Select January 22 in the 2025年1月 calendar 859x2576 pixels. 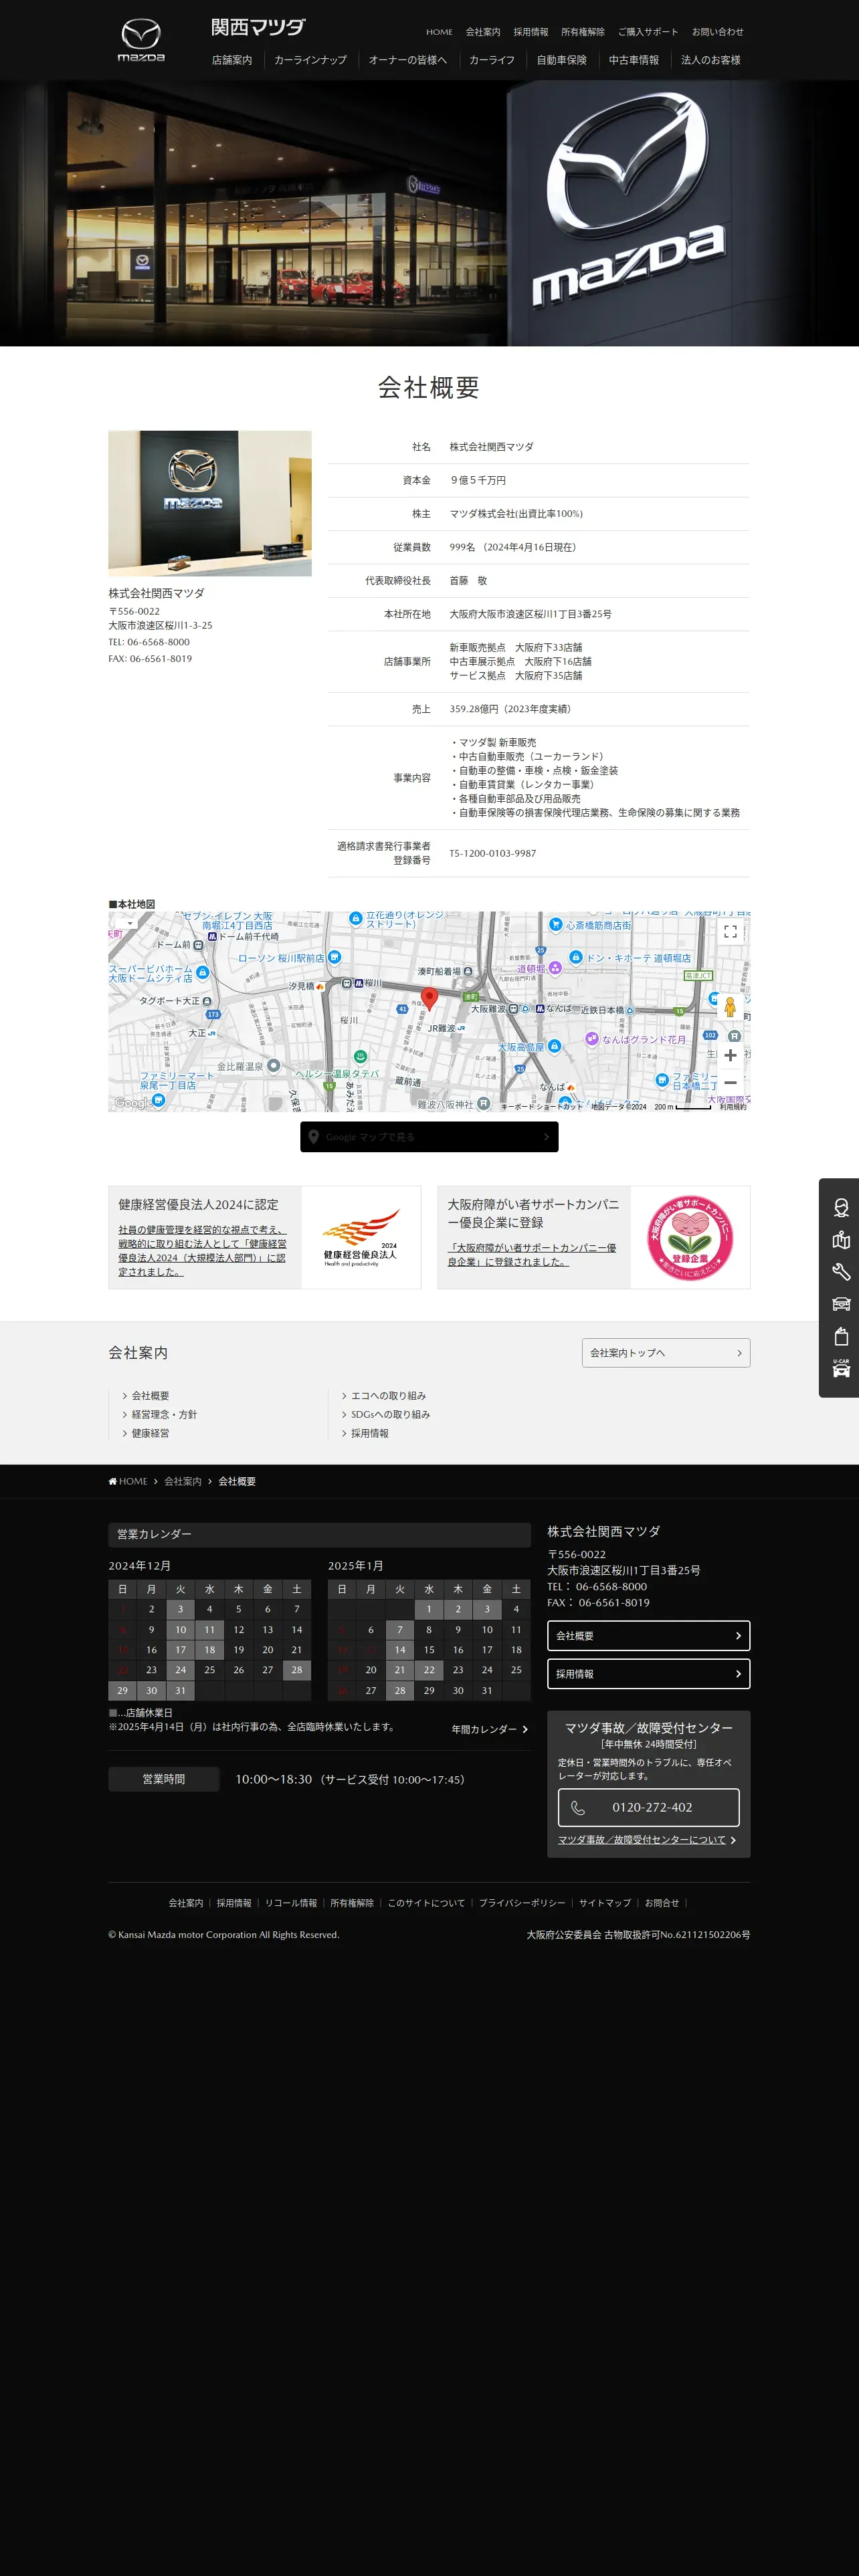click(x=429, y=1669)
